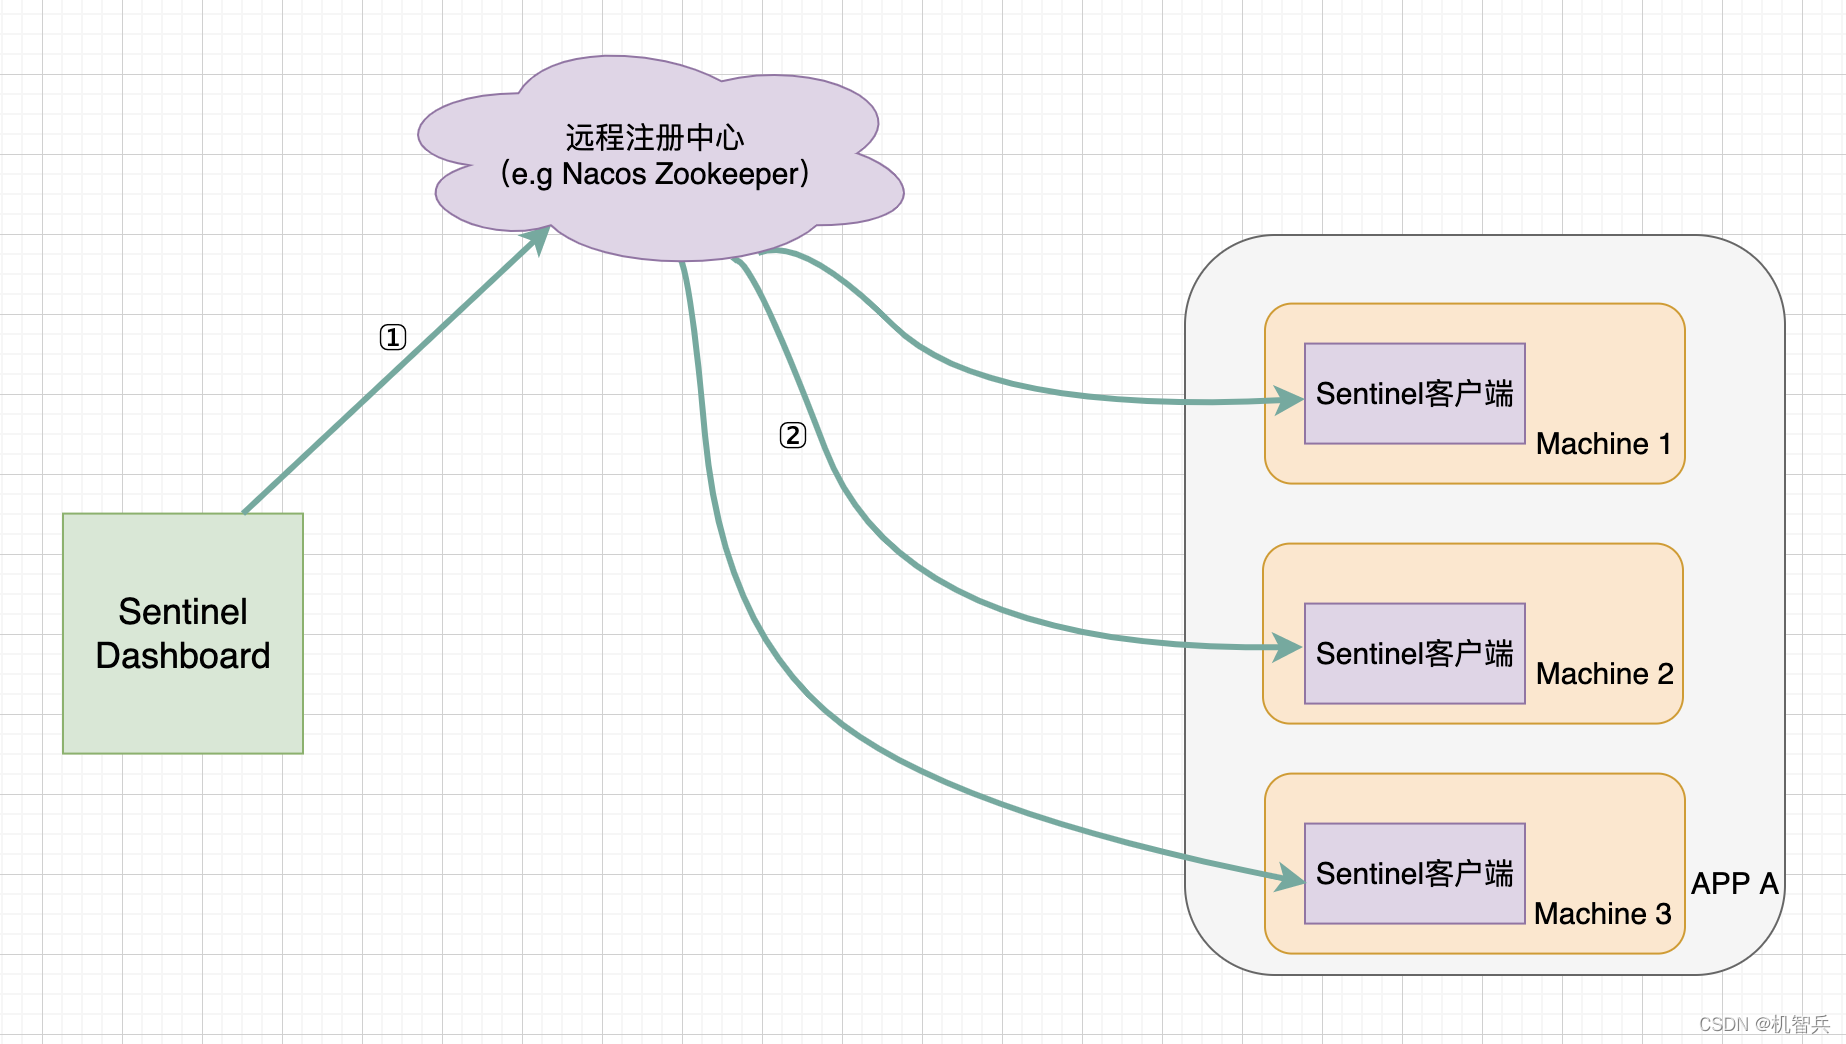The height and width of the screenshot is (1044, 1846).
Task: Select the Sentinel Dashboard green box
Action: (x=183, y=633)
